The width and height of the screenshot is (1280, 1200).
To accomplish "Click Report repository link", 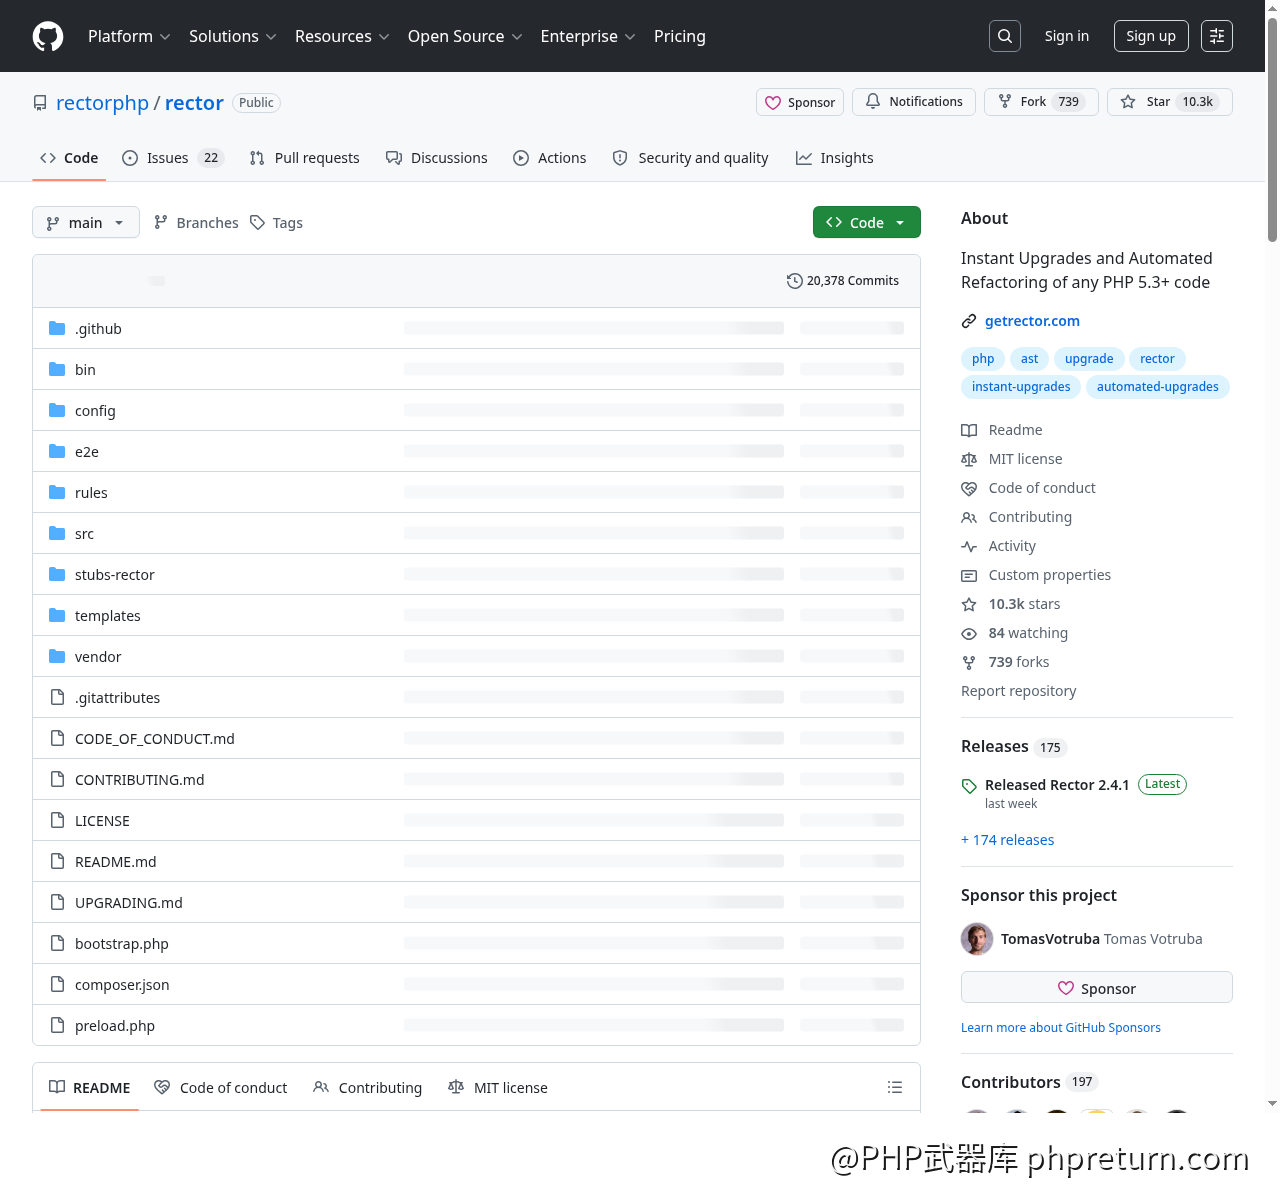I will pos(1019,691).
